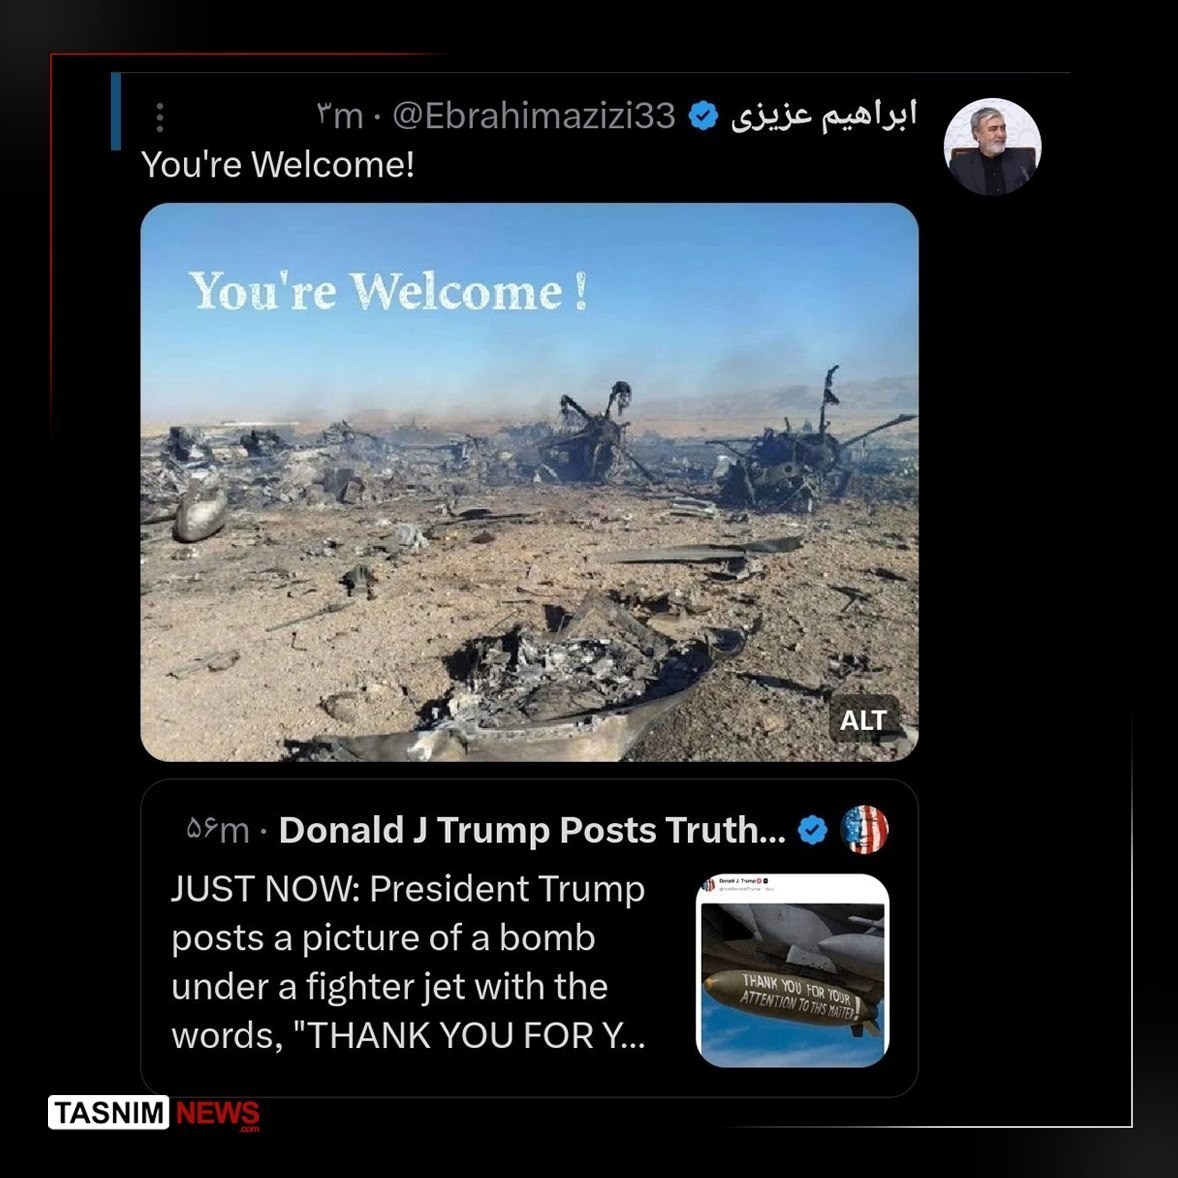Click verified badge next to Donald J Trump Posts Truth
The image size is (1178, 1178).
point(812,830)
